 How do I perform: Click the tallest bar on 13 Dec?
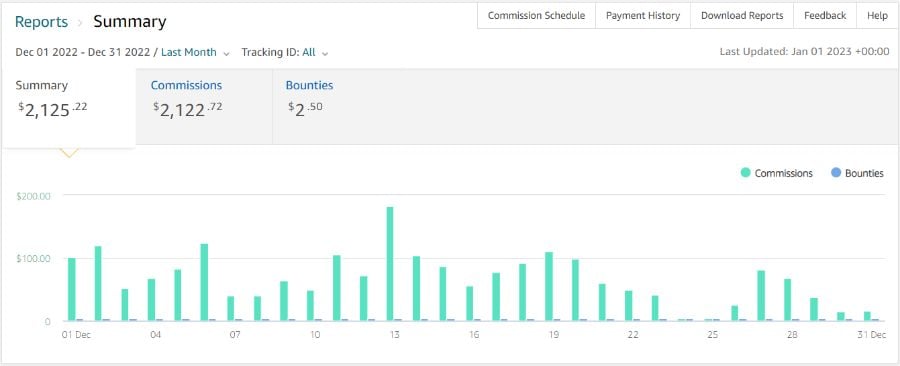[390, 263]
